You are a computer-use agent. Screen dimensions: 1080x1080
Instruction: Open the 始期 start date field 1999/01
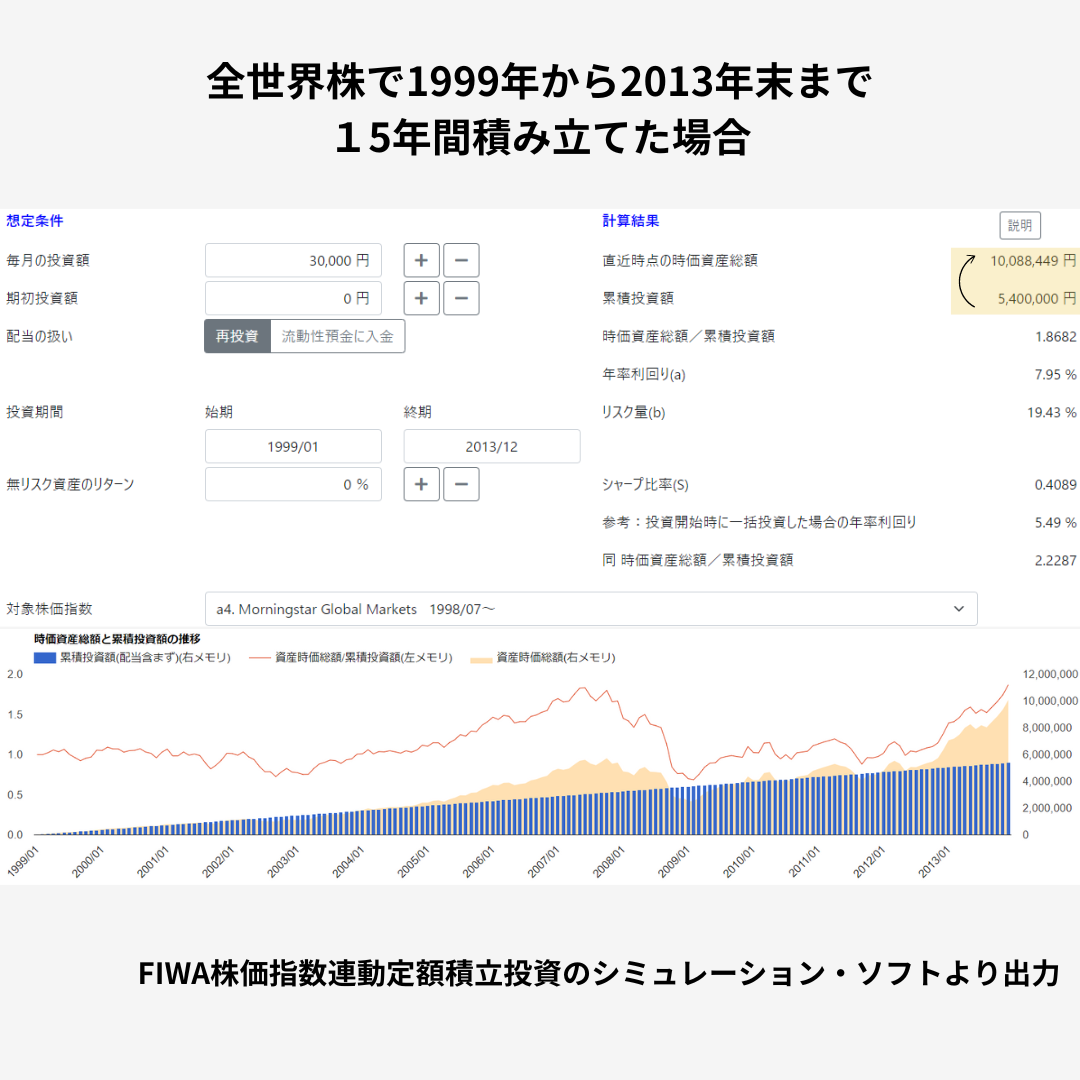[293, 447]
